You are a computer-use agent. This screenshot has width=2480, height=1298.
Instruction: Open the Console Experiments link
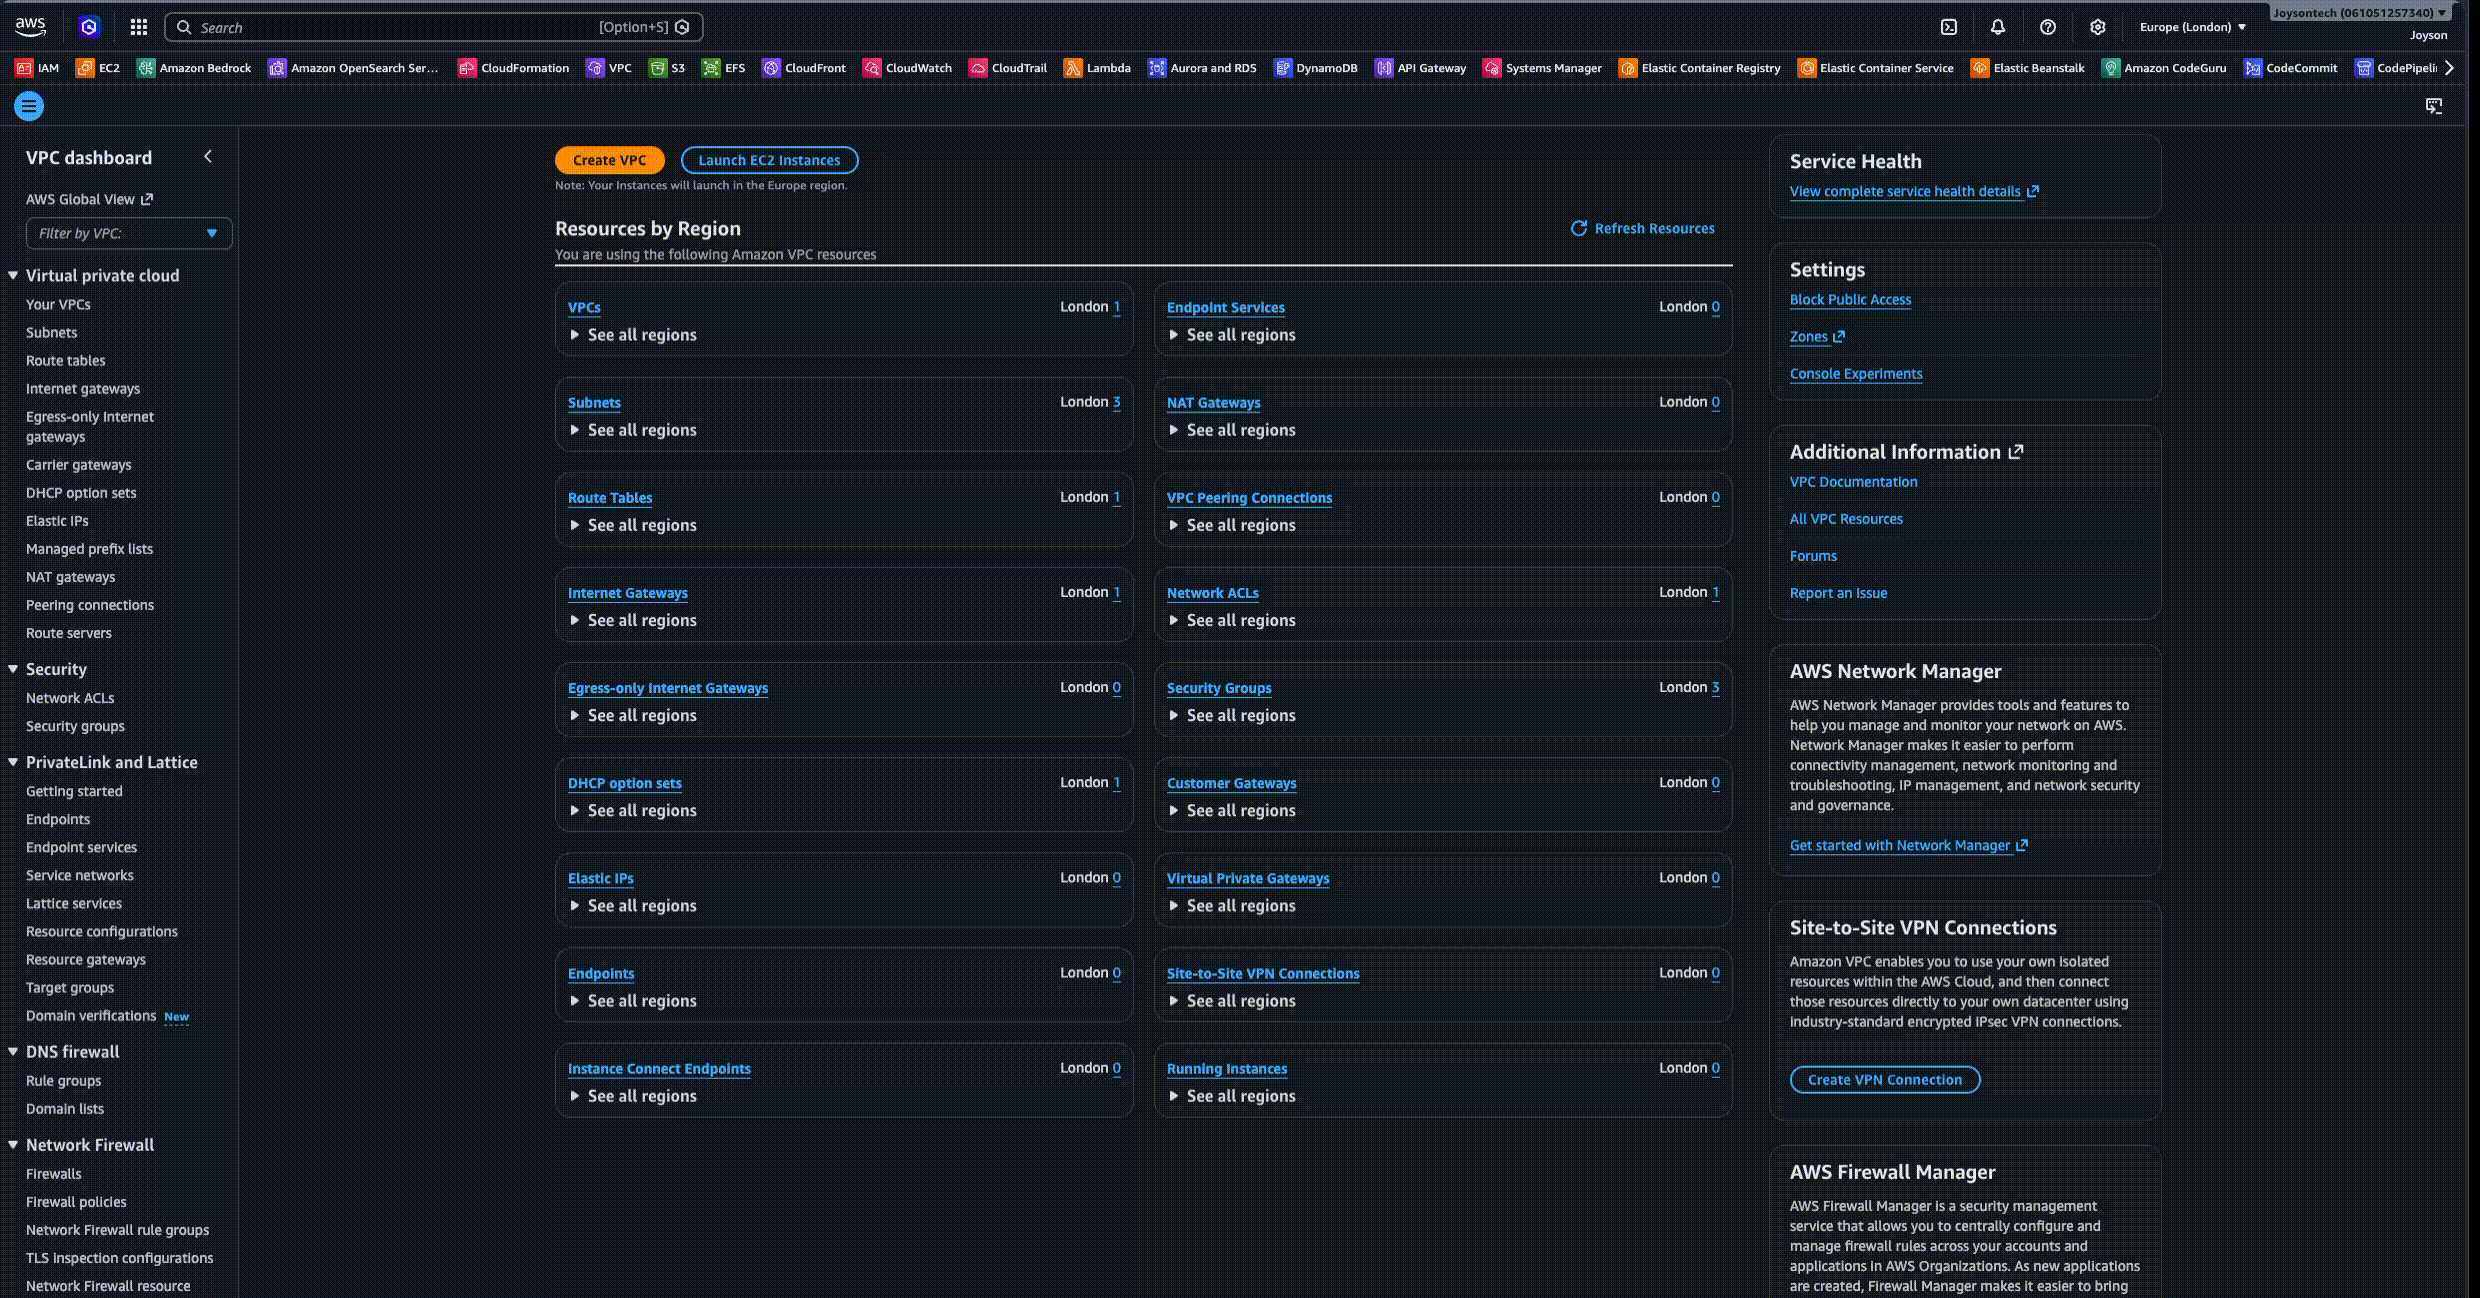(x=1856, y=373)
